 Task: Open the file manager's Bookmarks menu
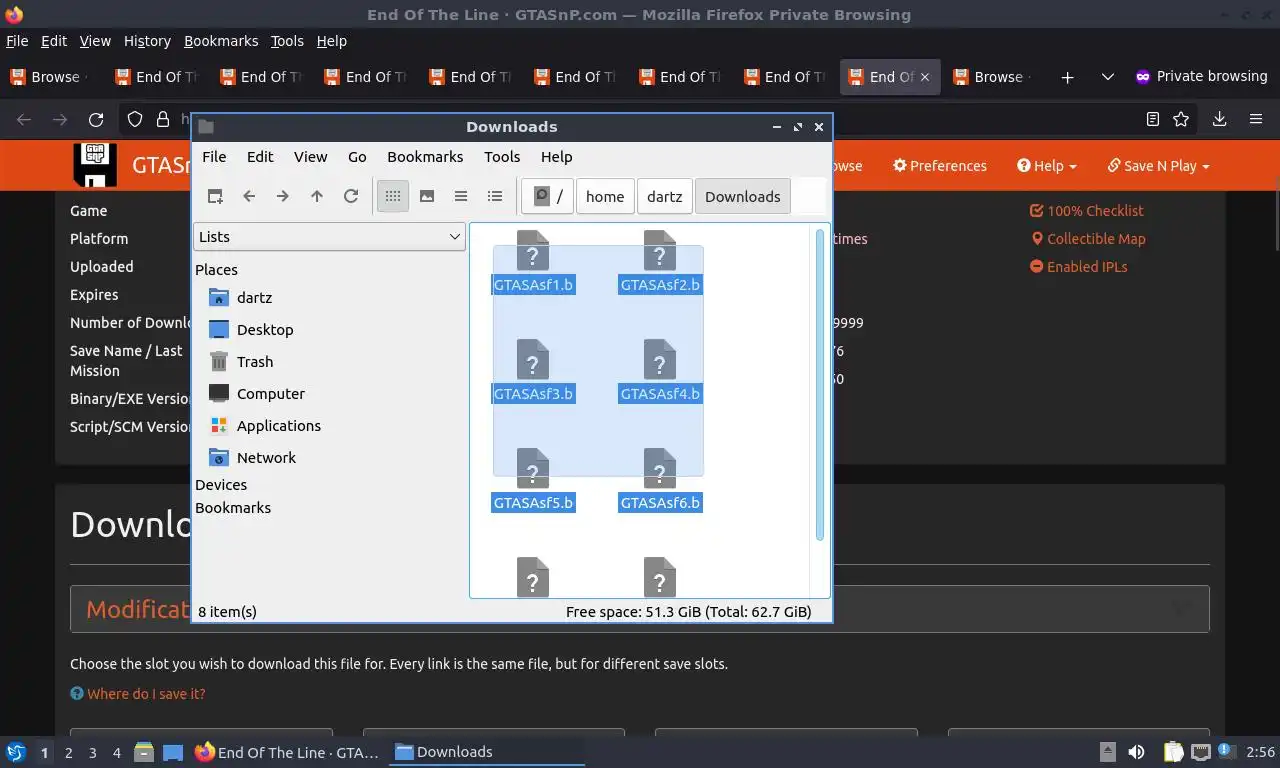click(425, 156)
